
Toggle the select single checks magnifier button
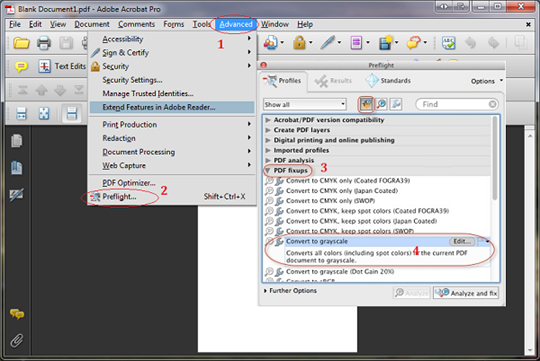click(381, 104)
